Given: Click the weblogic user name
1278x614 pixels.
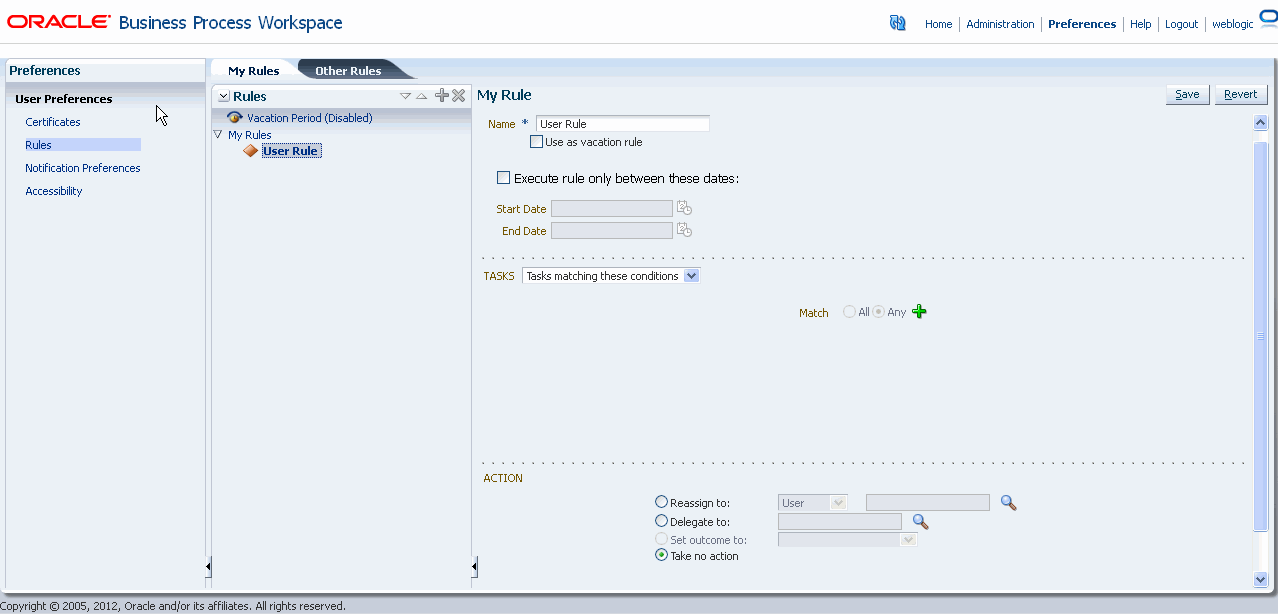Looking at the screenshot, I should pos(1233,24).
